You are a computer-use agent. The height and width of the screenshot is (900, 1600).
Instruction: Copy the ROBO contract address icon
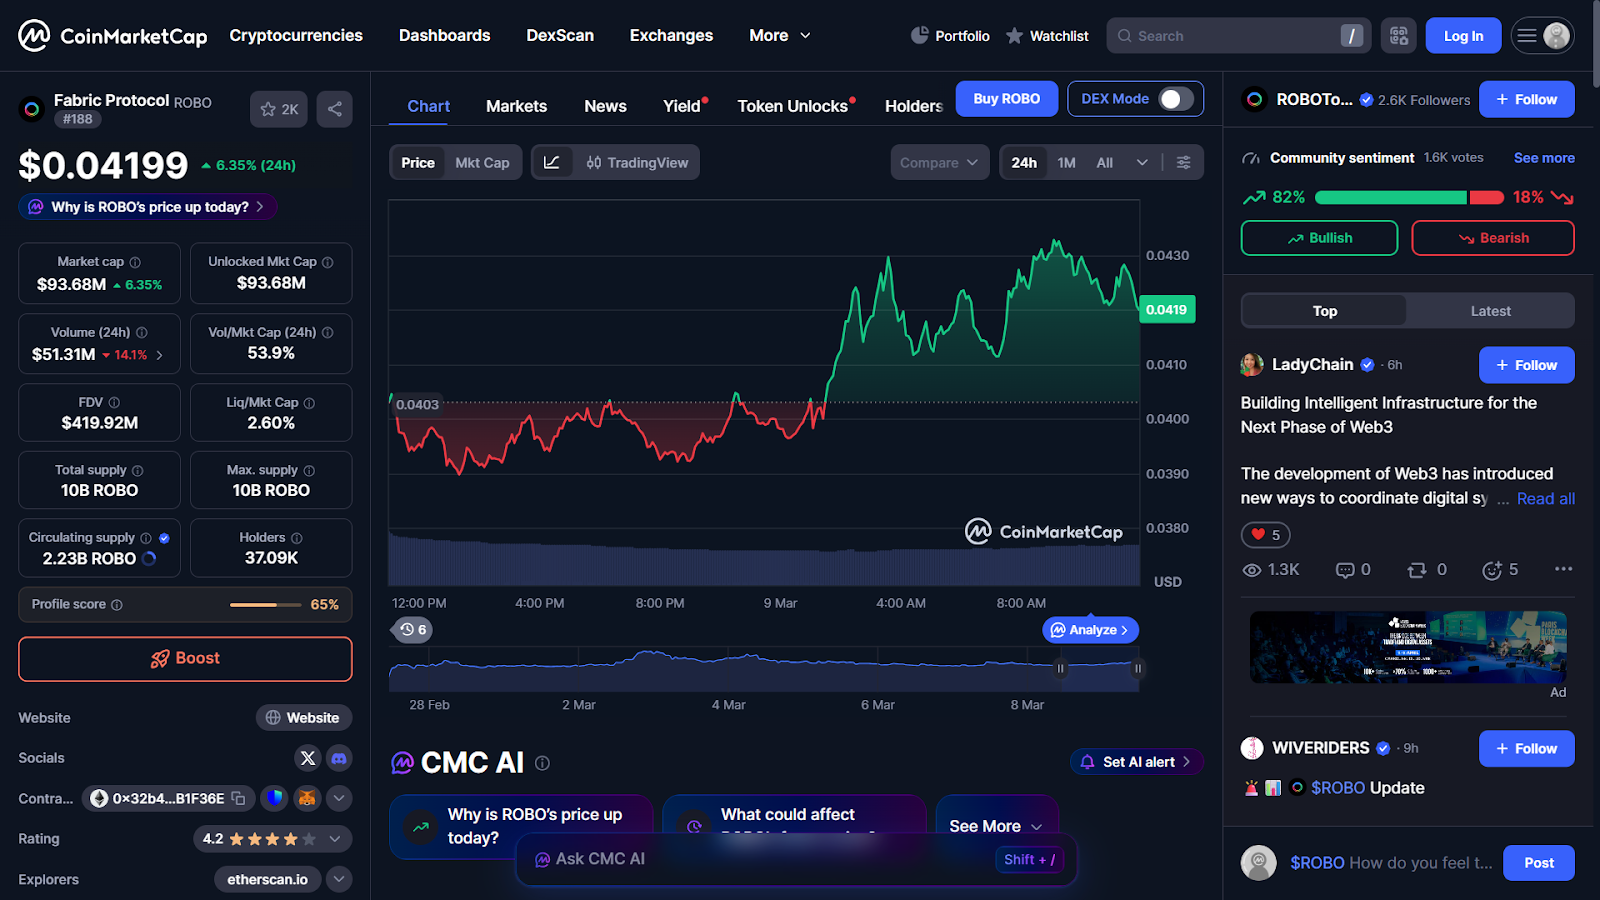[x=237, y=798]
